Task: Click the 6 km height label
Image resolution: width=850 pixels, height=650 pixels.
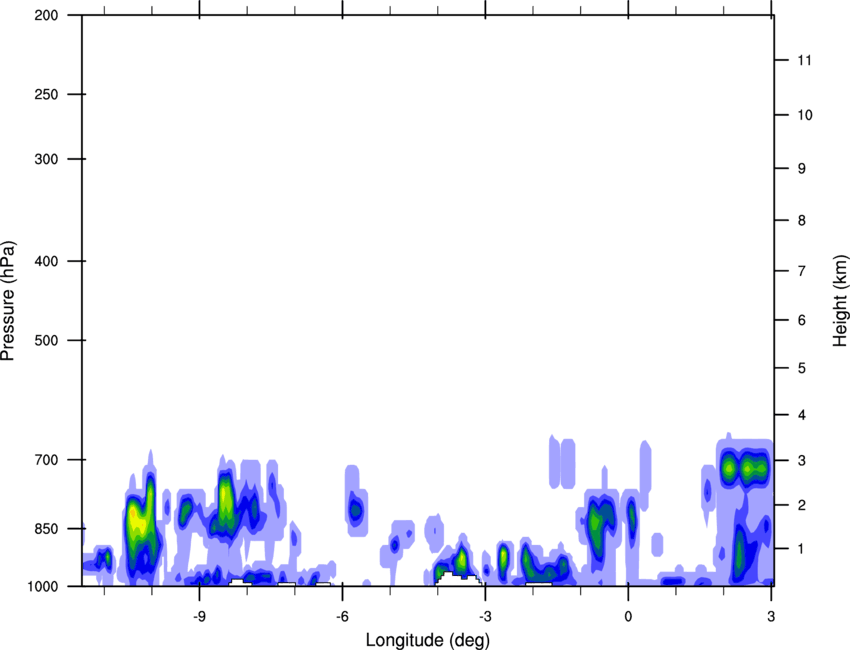Action: pyautogui.click(x=802, y=320)
